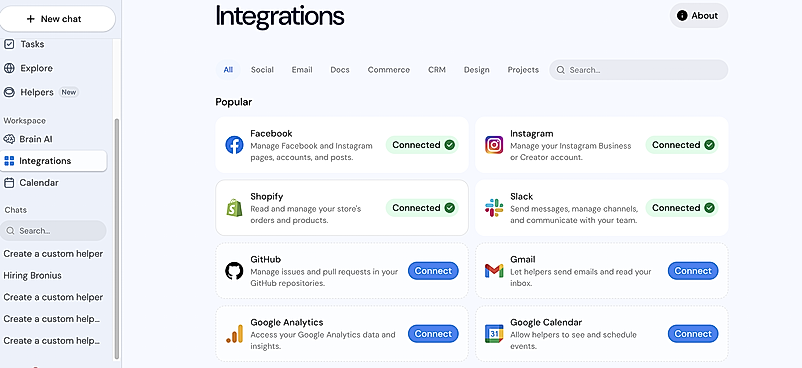Click the Connected label text on Shopify

click(x=416, y=208)
